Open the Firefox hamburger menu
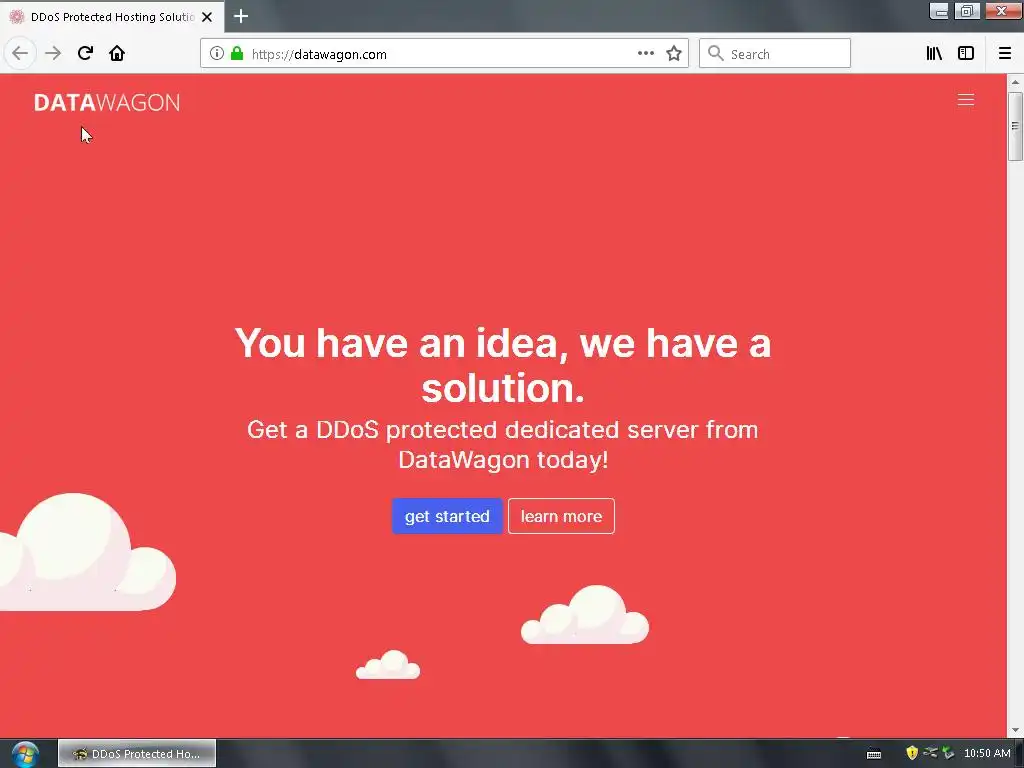Viewport: 1024px width, 768px height. 1005,54
